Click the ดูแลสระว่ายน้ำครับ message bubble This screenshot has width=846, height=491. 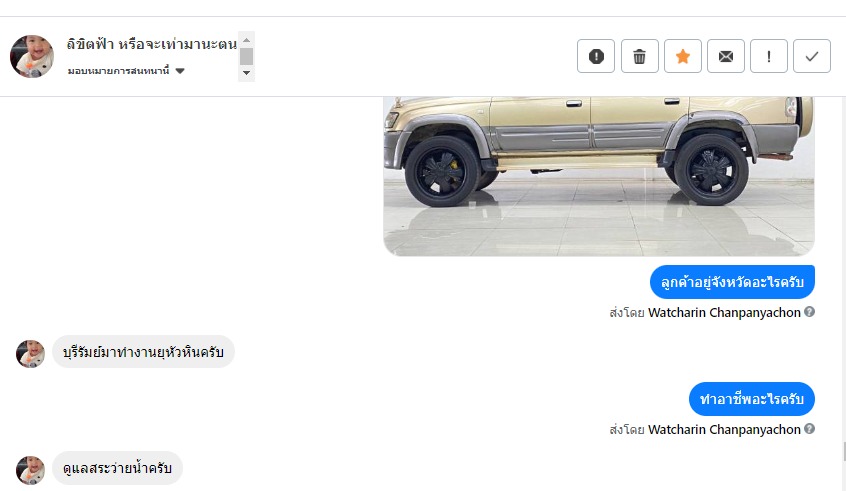117,468
